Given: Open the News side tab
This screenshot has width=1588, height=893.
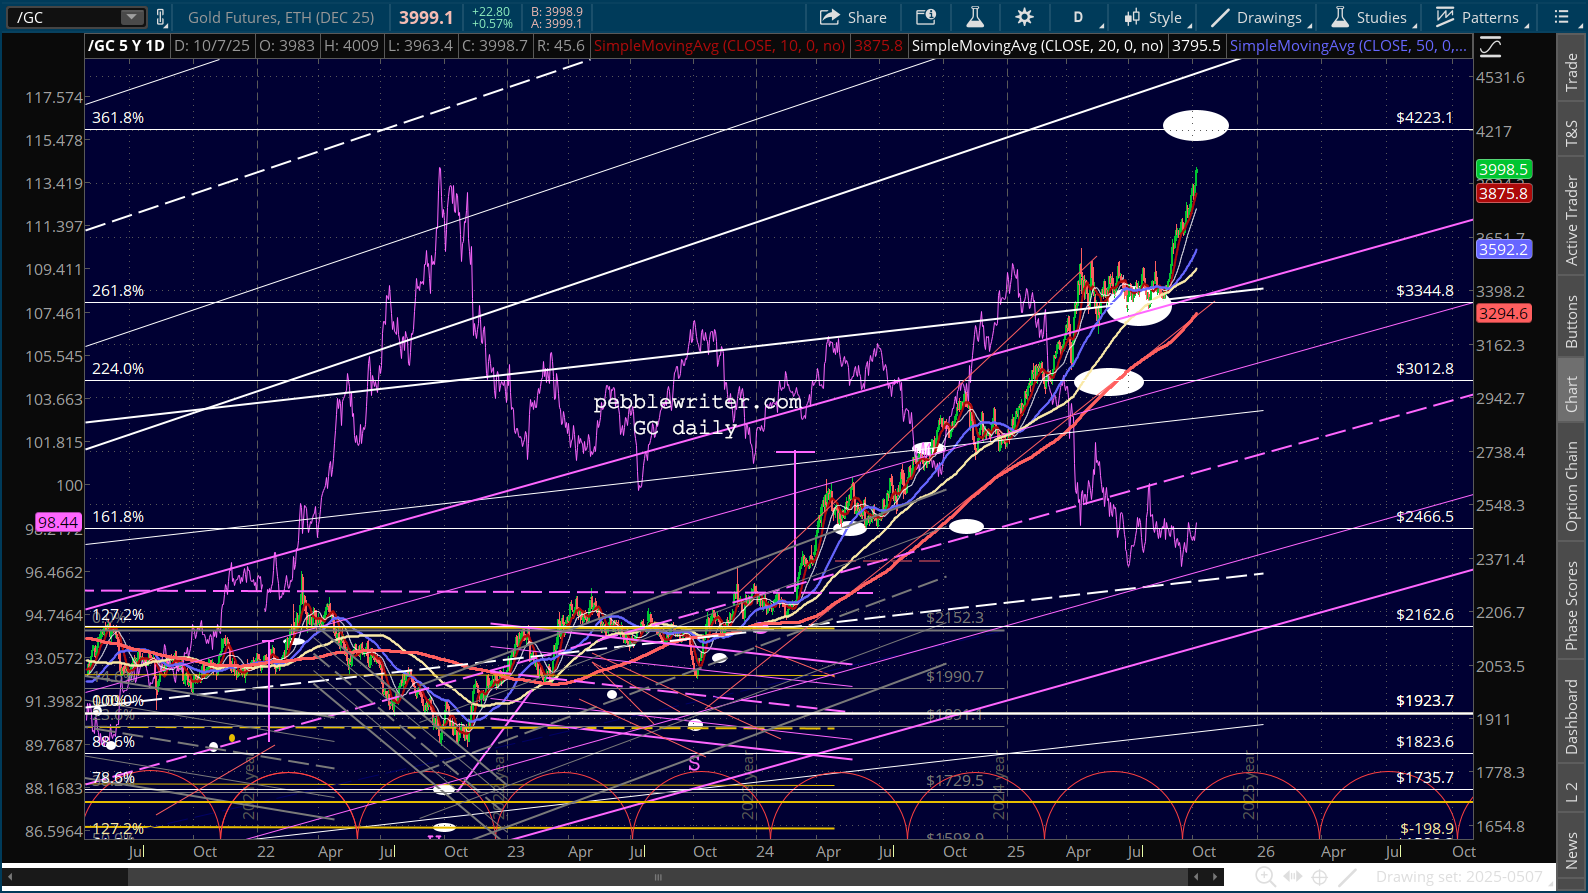Looking at the screenshot, I should pyautogui.click(x=1572, y=851).
